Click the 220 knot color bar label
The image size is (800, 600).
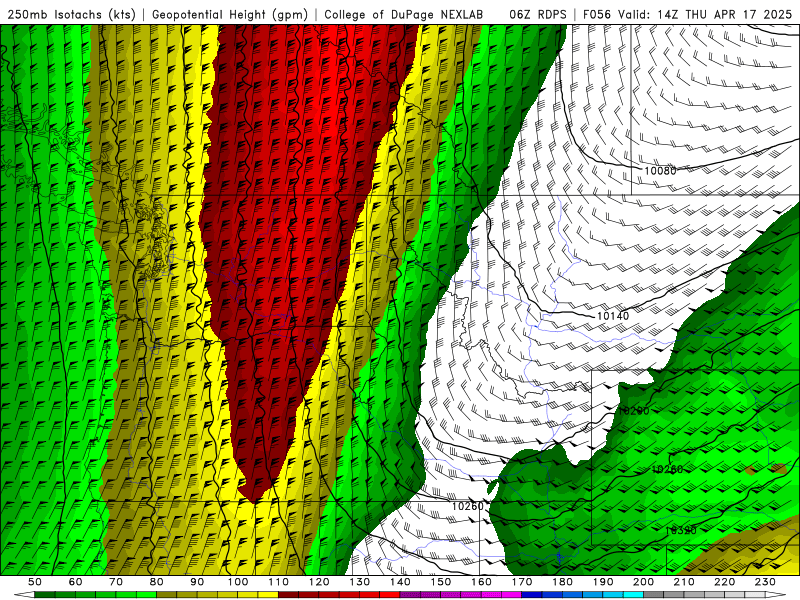point(724,582)
